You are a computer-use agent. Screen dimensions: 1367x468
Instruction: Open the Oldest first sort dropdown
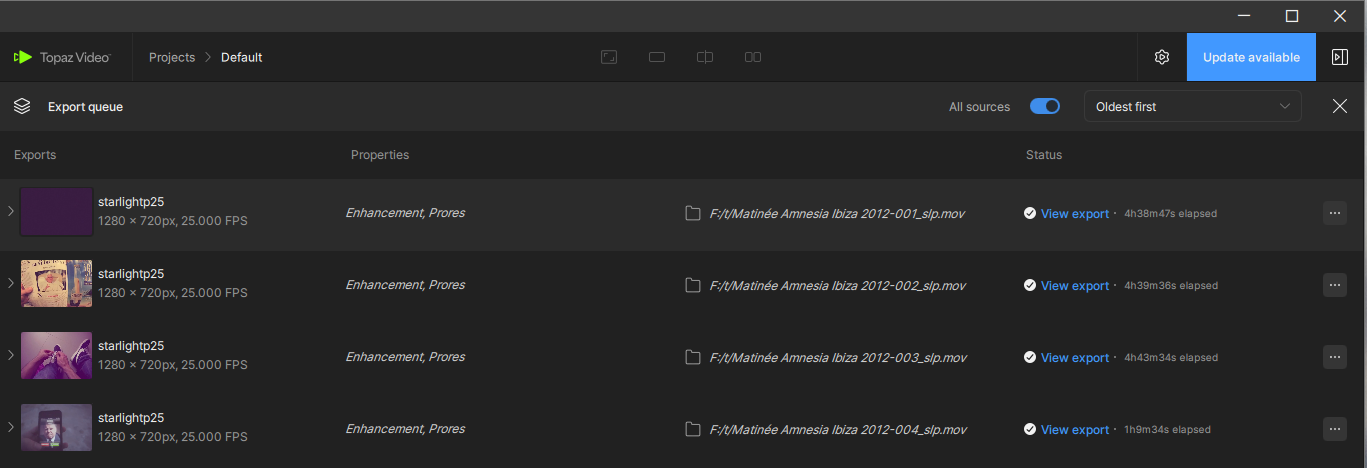tap(1193, 106)
